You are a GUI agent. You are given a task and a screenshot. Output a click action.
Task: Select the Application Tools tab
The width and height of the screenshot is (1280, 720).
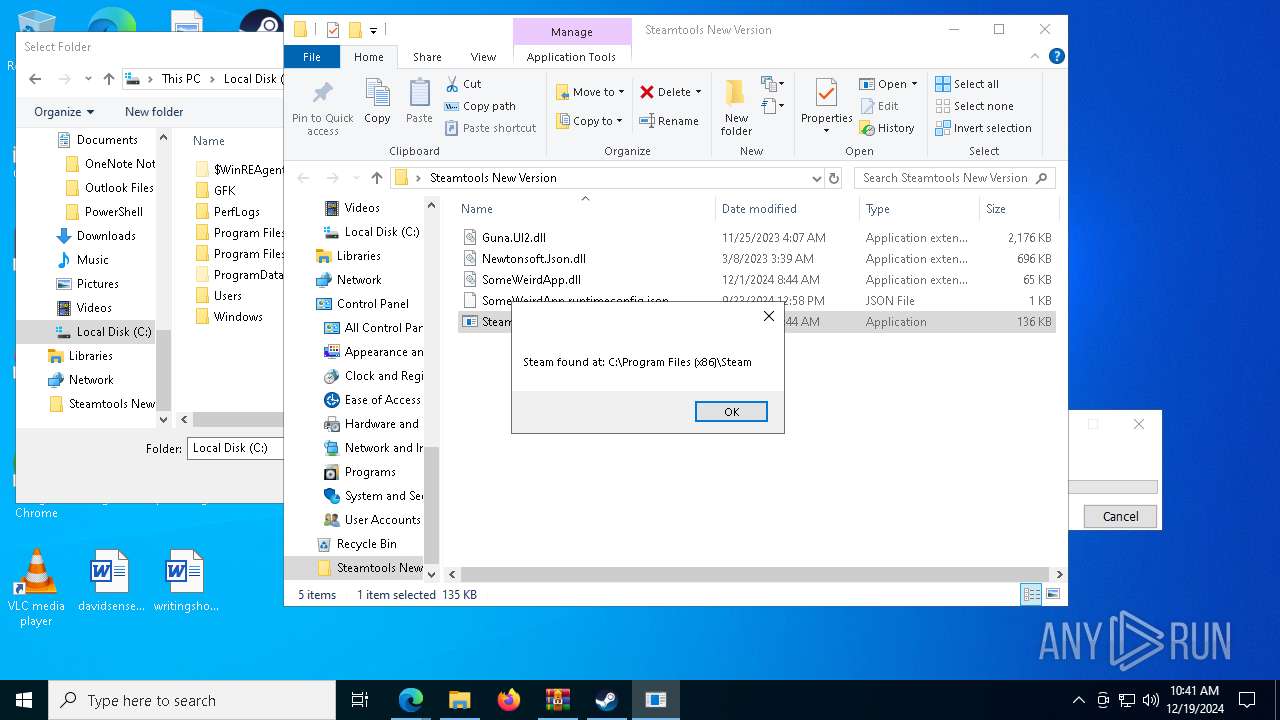click(x=571, y=57)
